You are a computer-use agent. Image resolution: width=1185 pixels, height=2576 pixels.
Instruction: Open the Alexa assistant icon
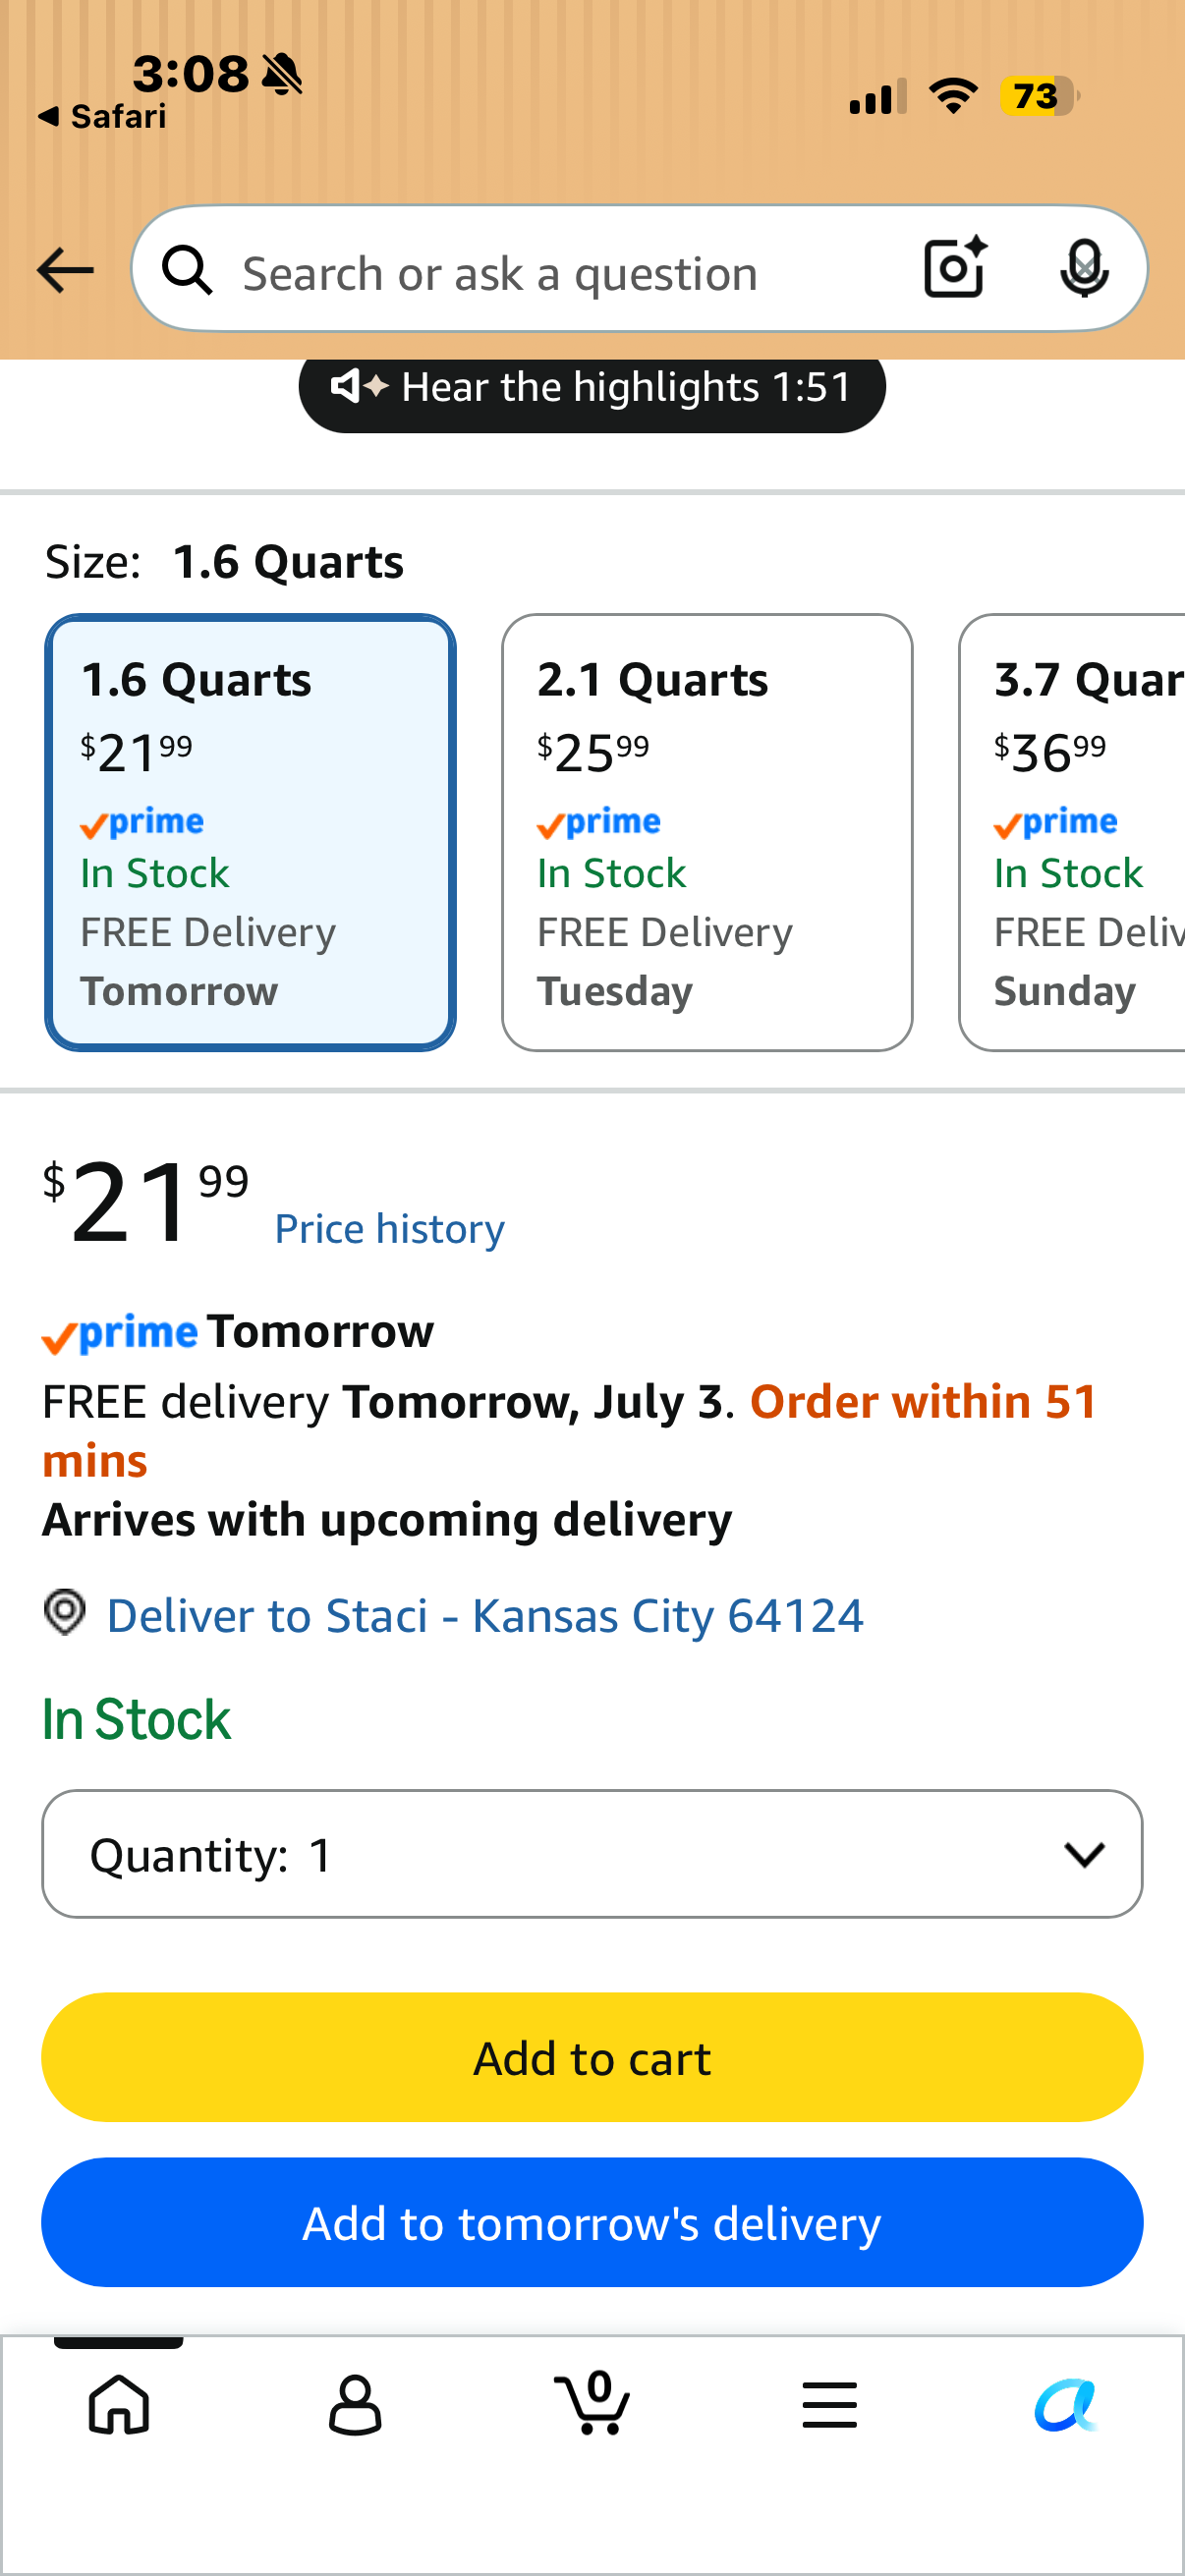1066,2404
